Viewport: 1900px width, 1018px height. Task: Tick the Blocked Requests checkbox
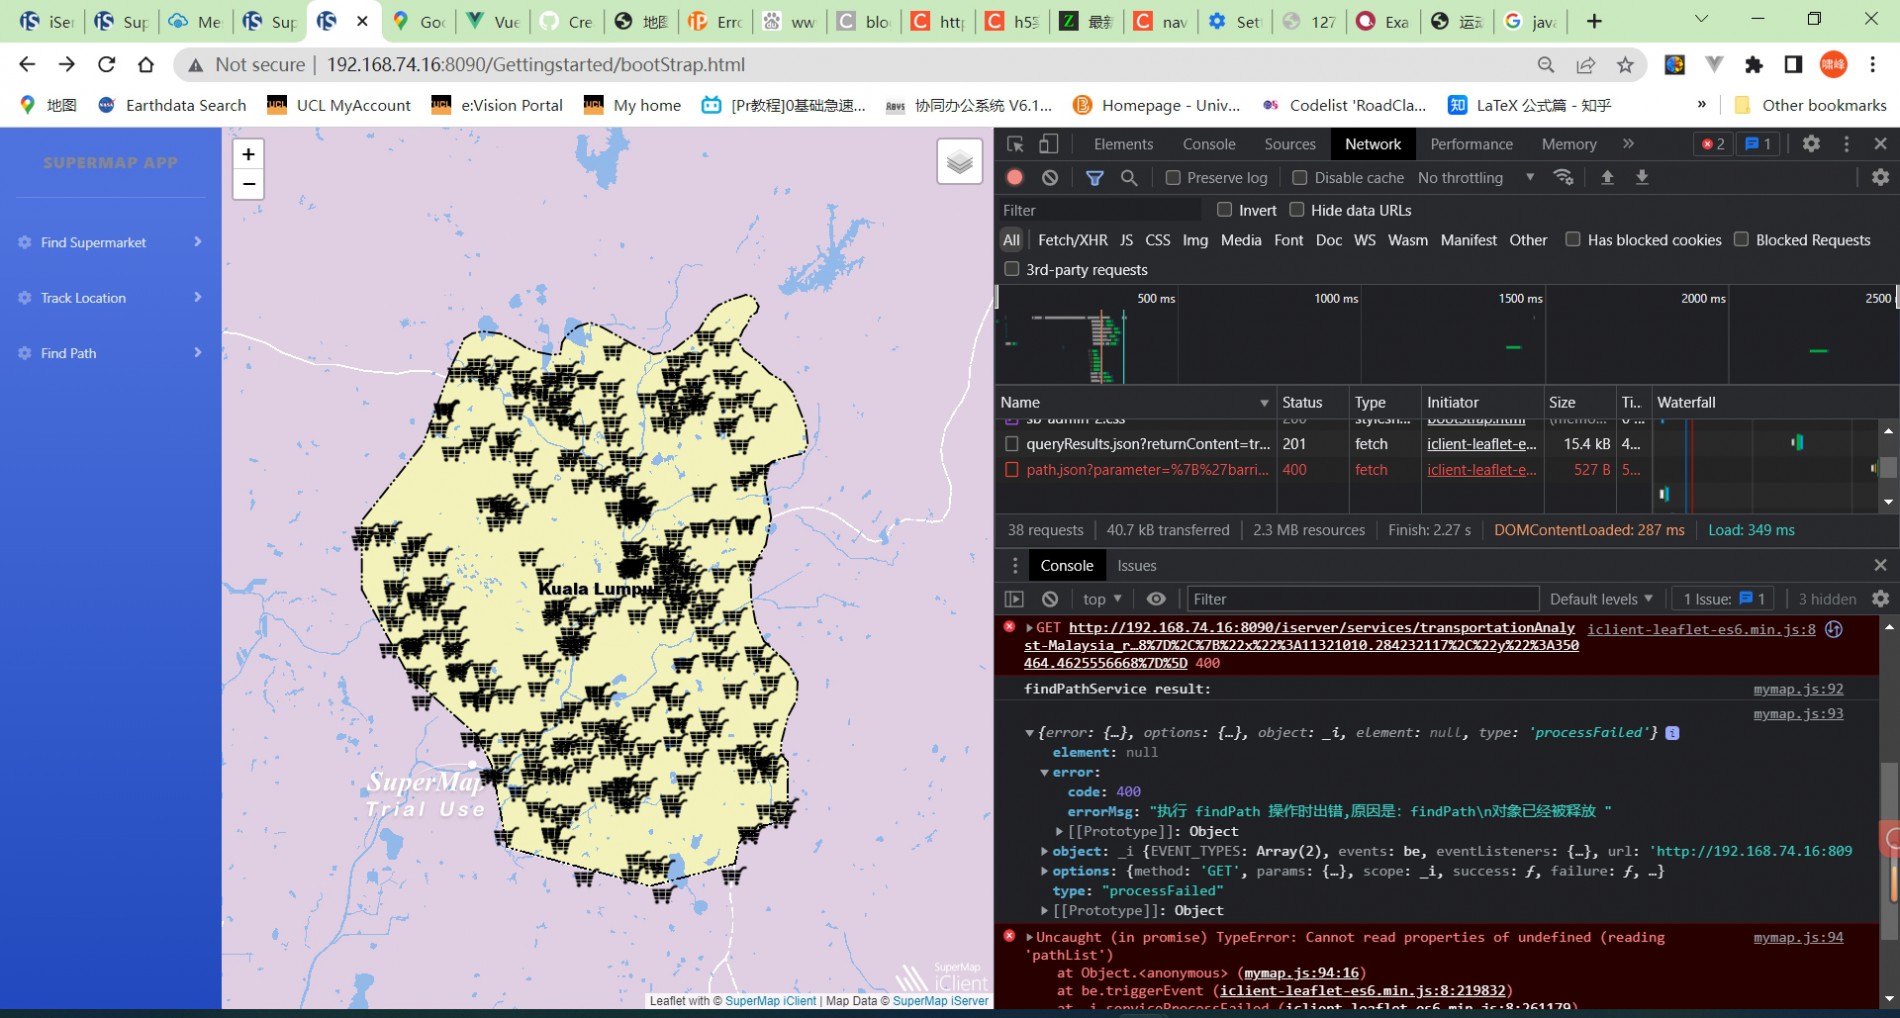[1741, 239]
